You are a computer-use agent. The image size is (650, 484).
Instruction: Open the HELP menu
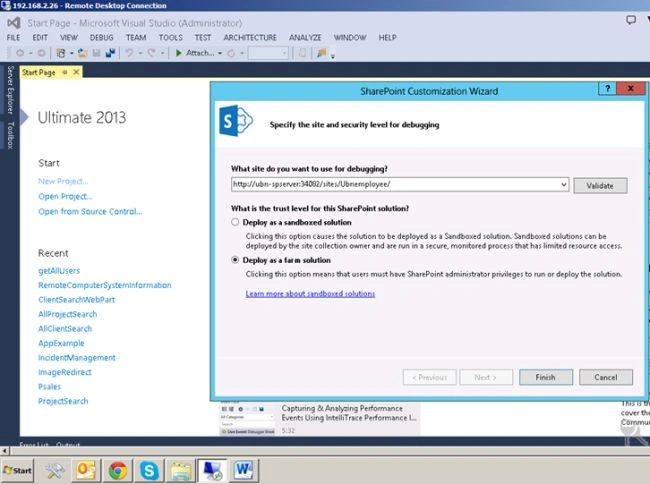(388, 38)
